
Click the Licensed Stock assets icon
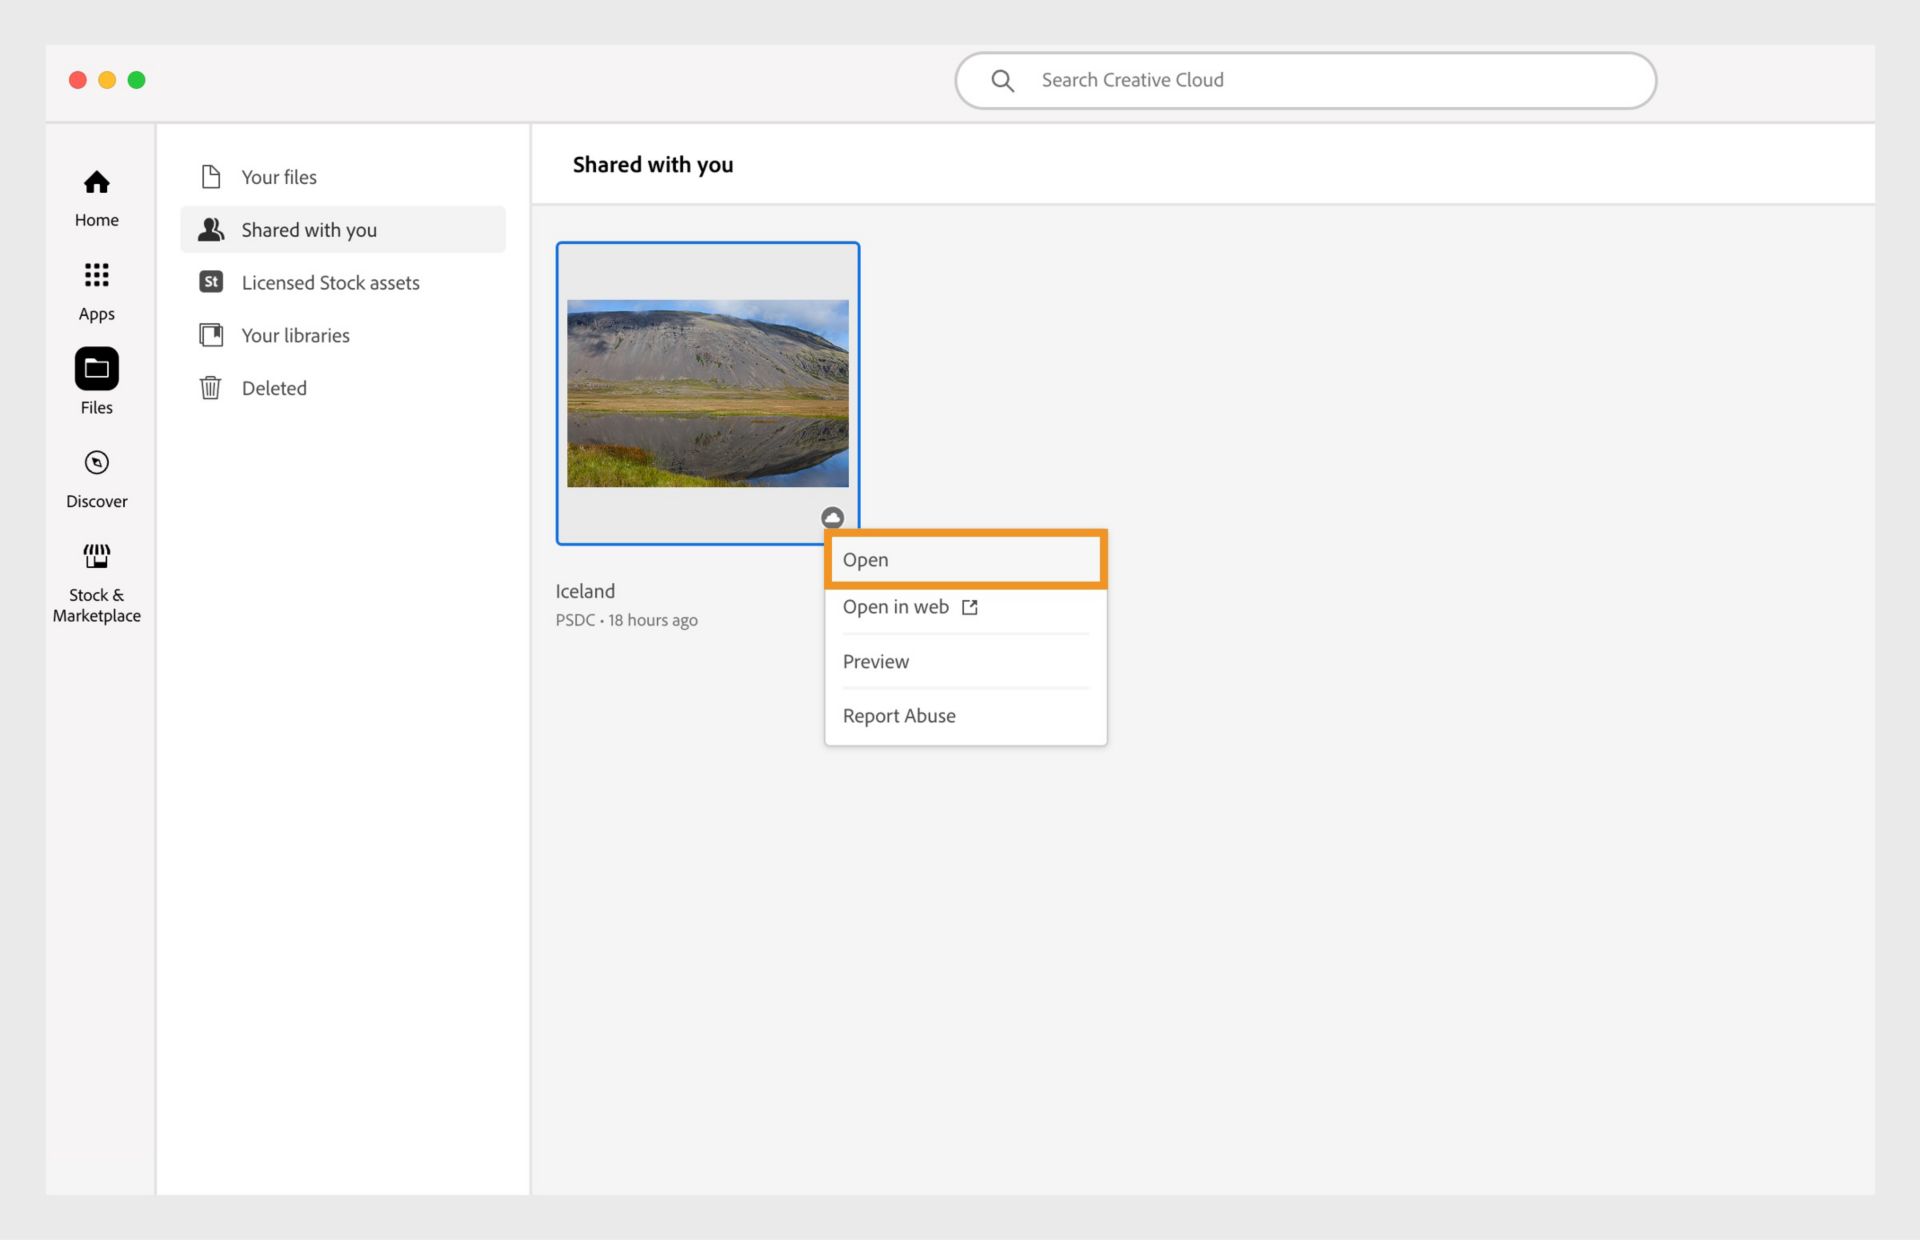point(209,281)
